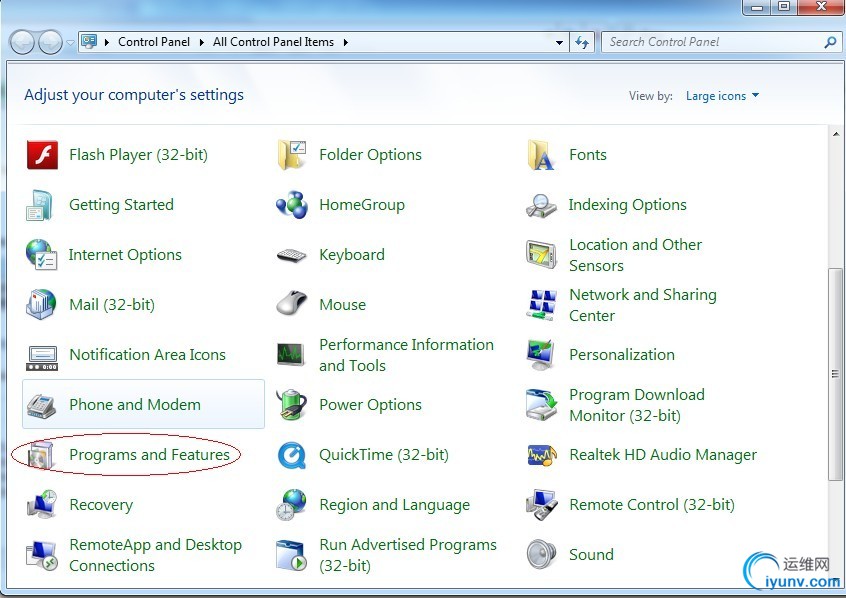Open the Realtek HD Audio Manager icon
The width and height of the screenshot is (846, 598).
click(x=541, y=455)
